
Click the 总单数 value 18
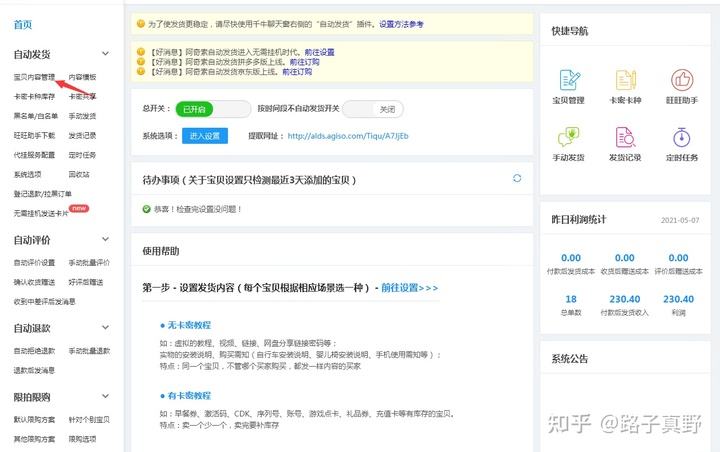pos(571,299)
